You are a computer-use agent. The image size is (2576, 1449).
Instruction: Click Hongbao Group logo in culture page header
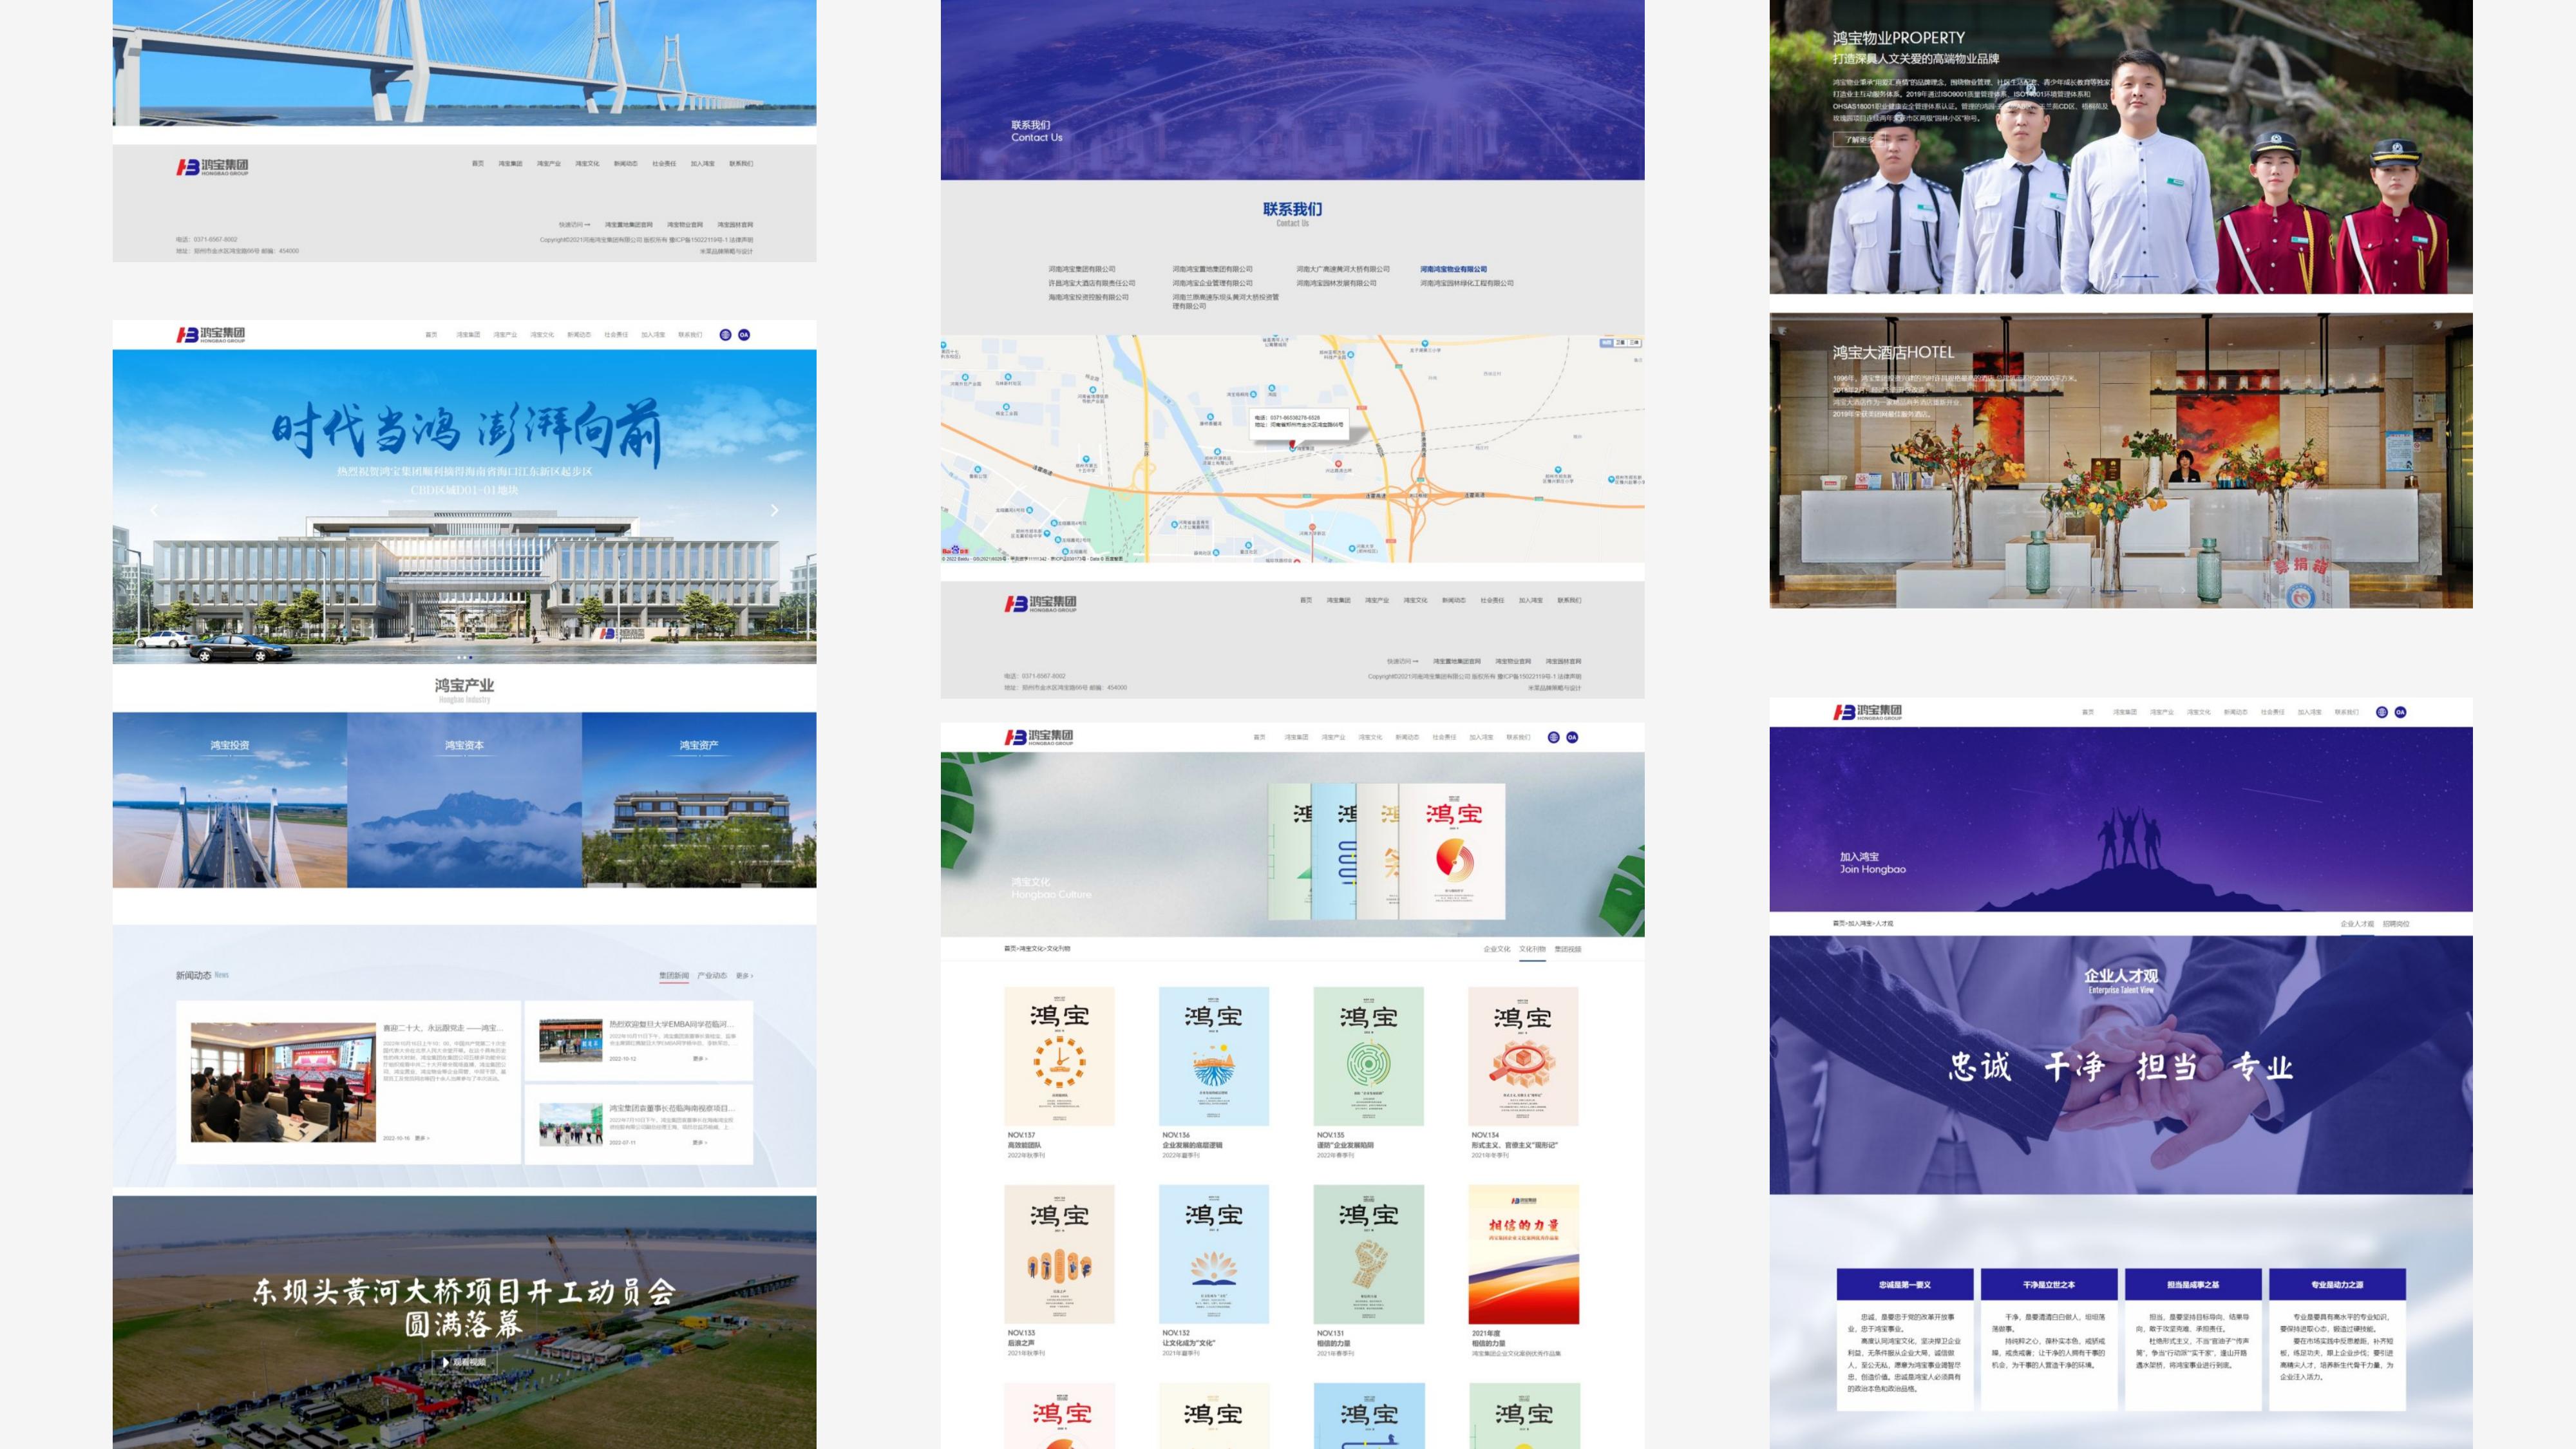[x=1039, y=737]
